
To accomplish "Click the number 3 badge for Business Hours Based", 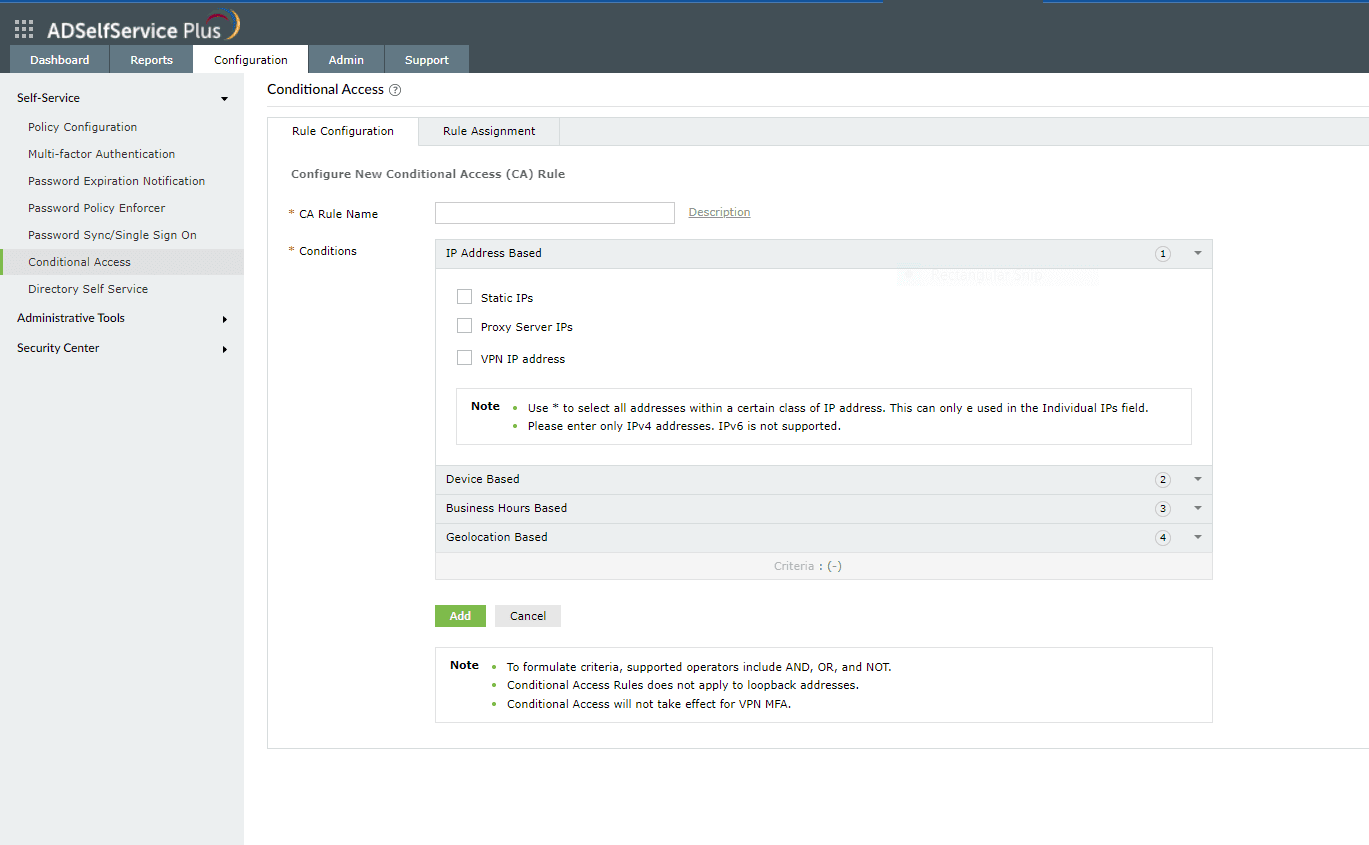I will (x=1162, y=509).
